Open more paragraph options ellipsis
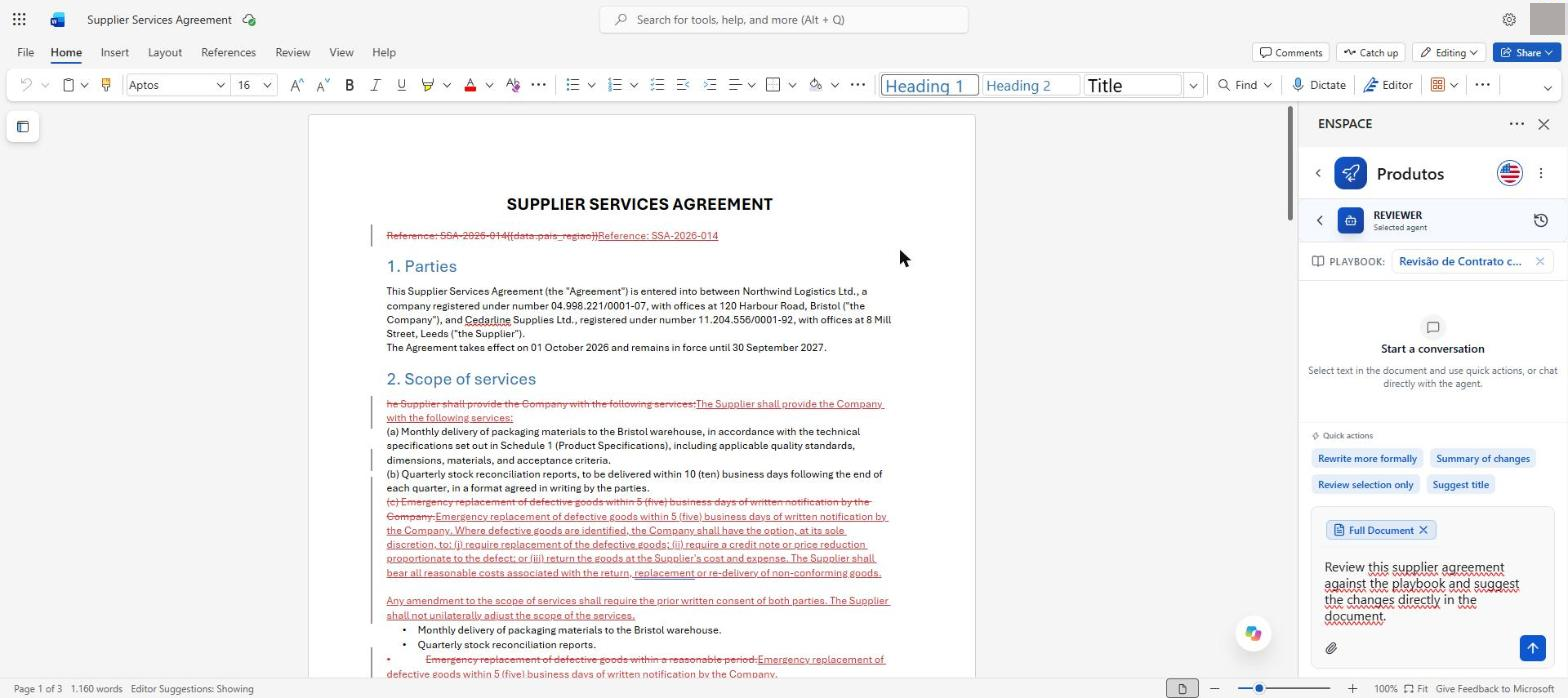Image resolution: width=1568 pixels, height=698 pixels. (857, 85)
